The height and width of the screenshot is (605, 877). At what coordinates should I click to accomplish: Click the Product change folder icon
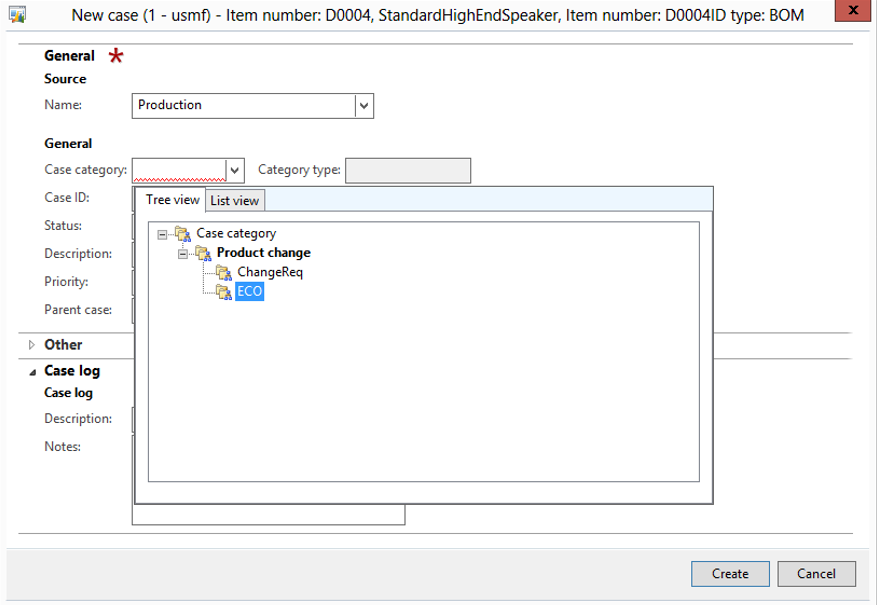click(203, 253)
